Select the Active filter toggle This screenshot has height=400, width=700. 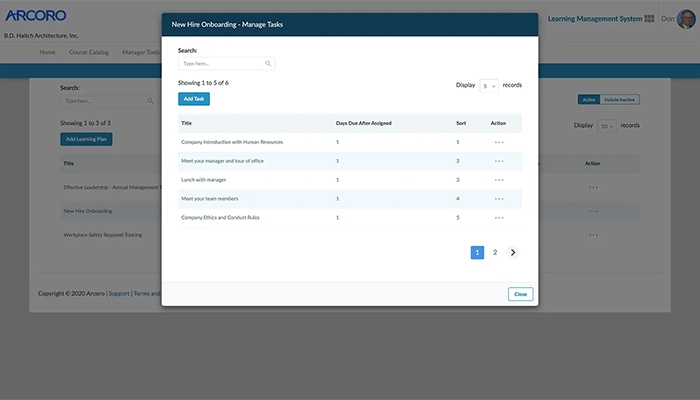click(x=589, y=100)
